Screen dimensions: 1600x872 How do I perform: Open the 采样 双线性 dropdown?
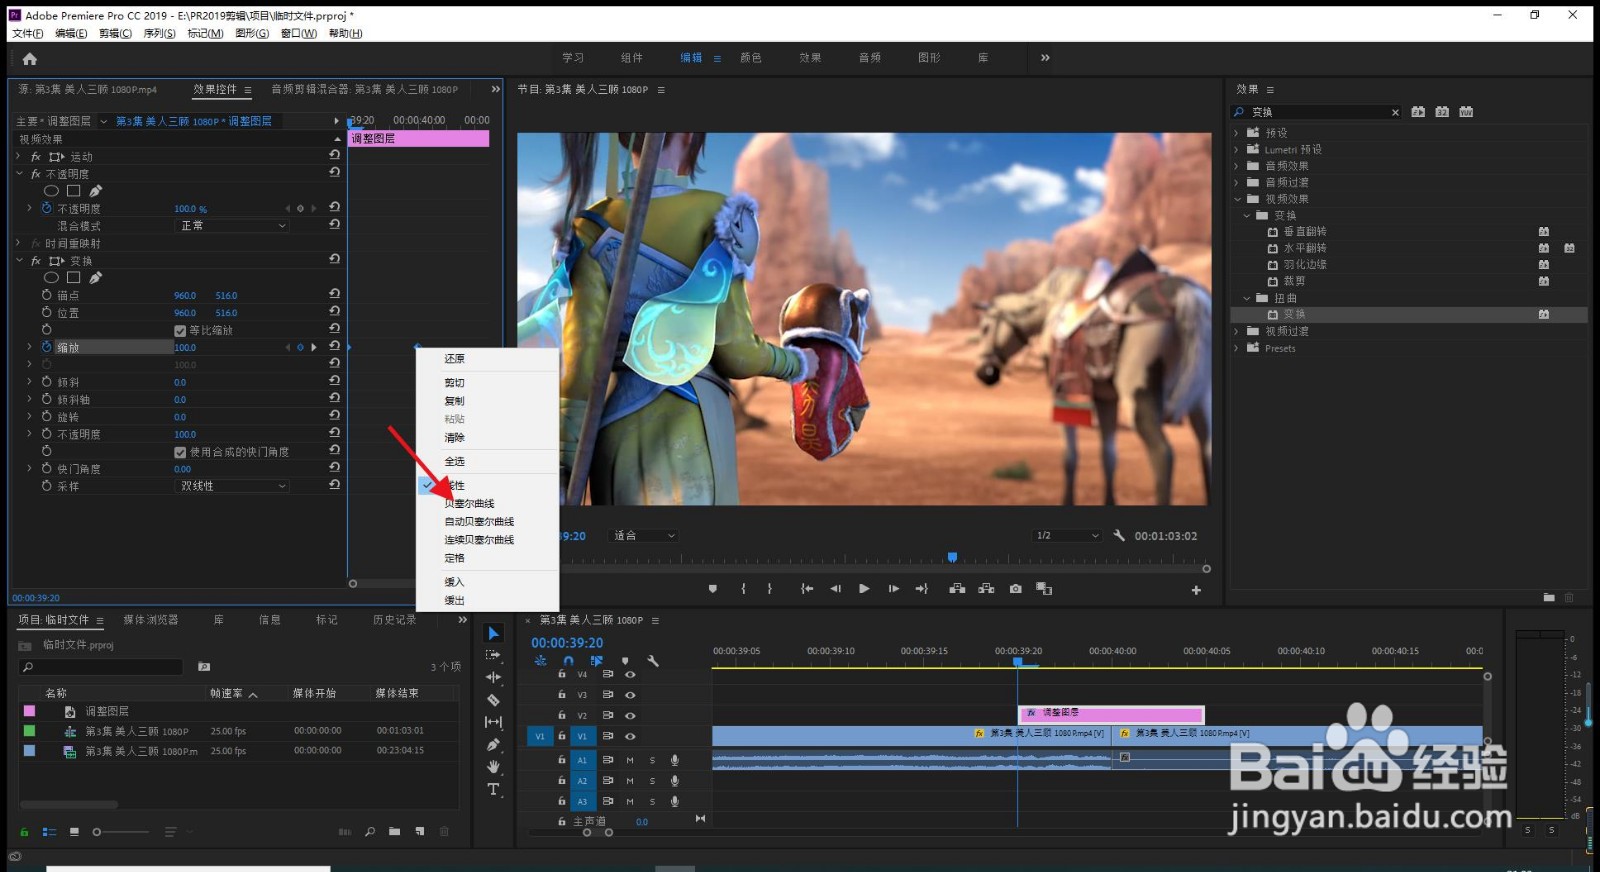pos(232,486)
